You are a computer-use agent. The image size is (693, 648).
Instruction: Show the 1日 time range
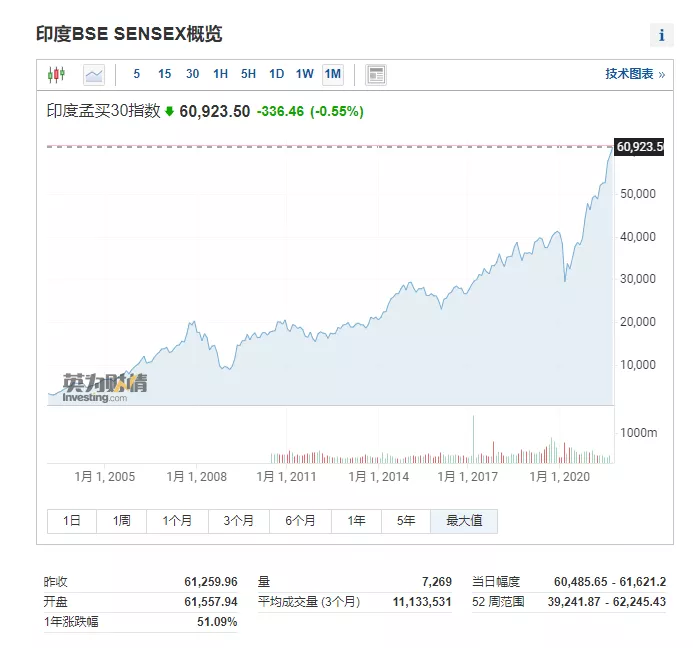72,521
